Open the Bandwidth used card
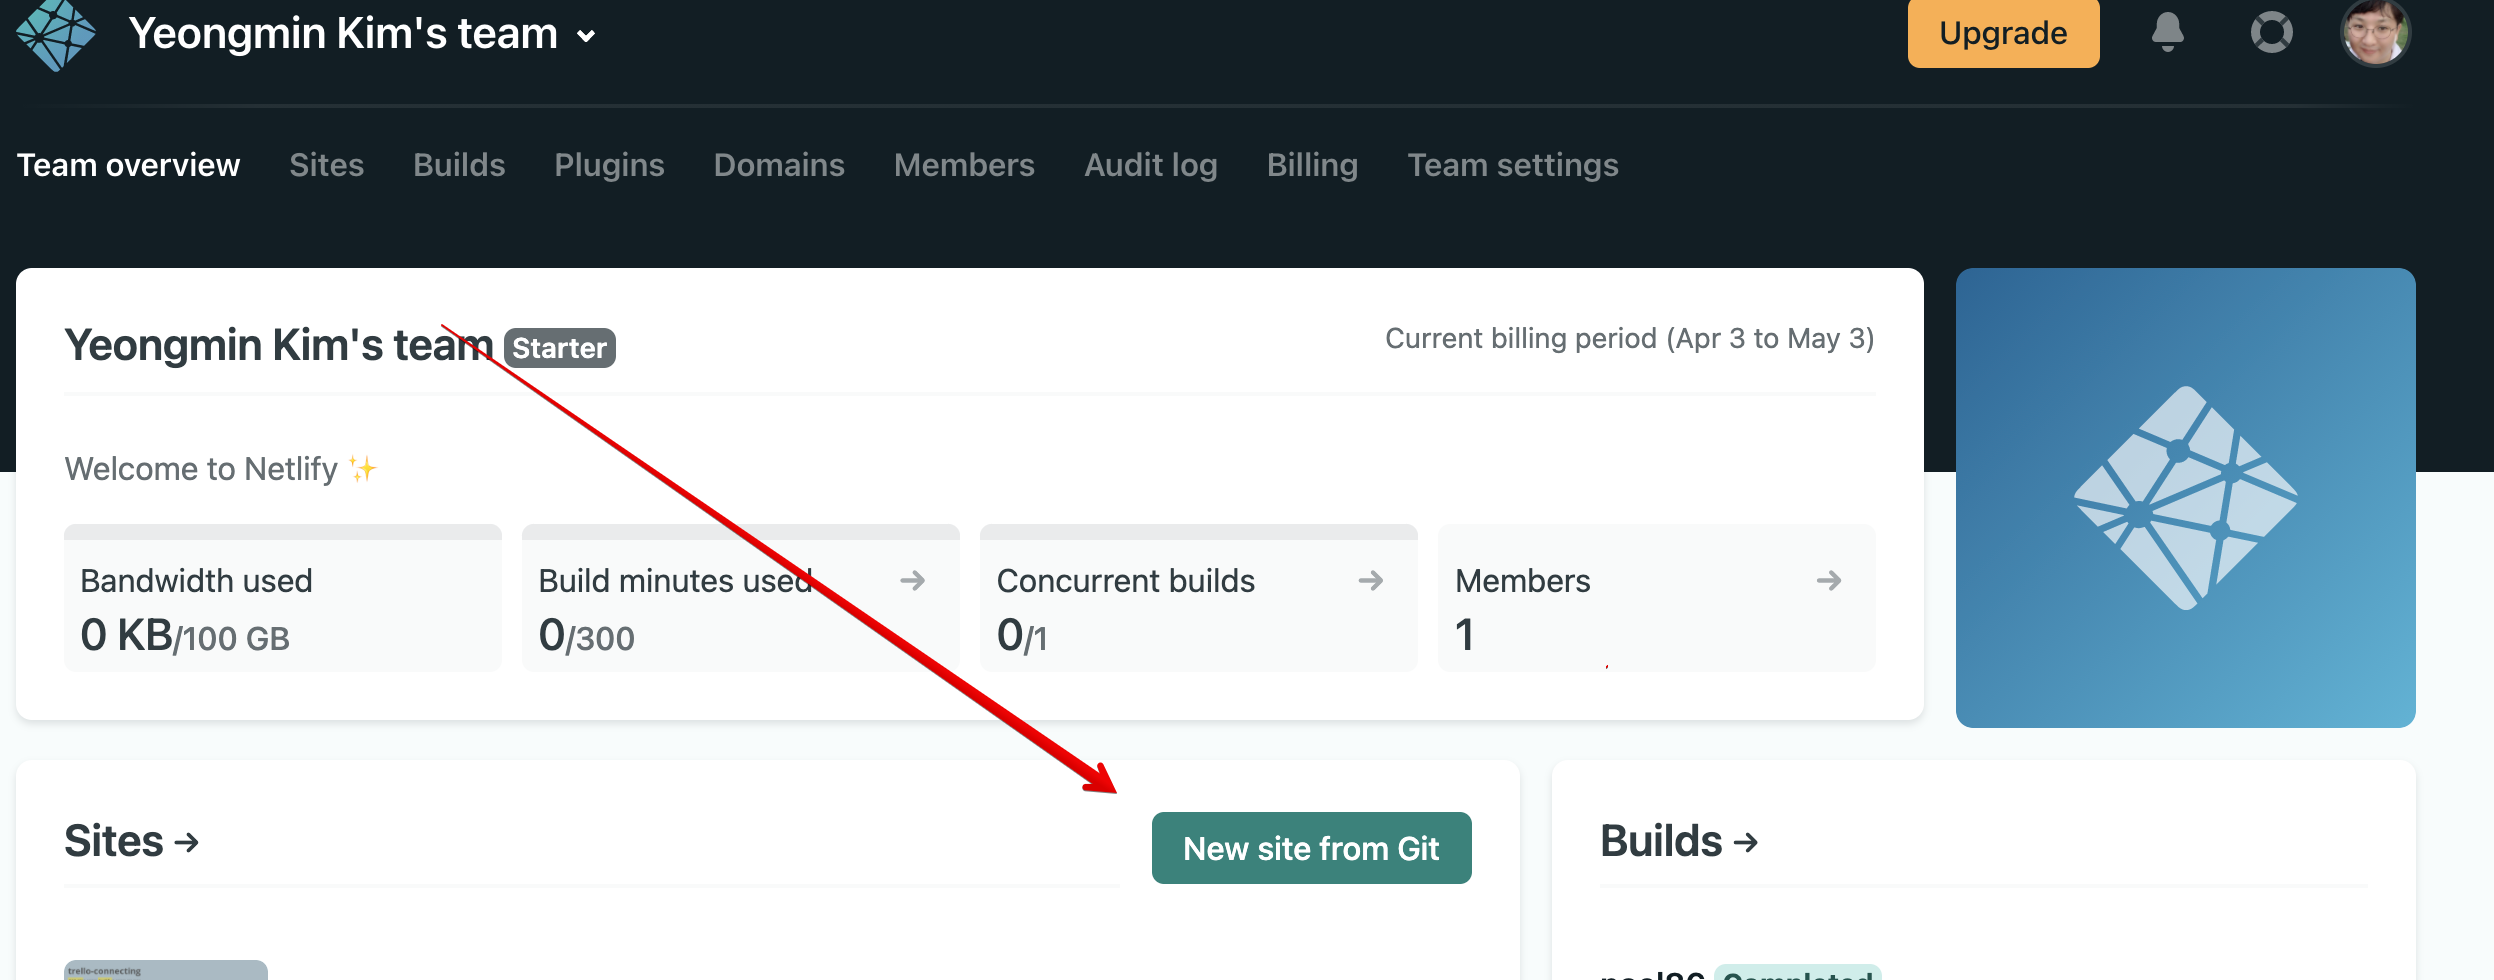 click(x=283, y=598)
